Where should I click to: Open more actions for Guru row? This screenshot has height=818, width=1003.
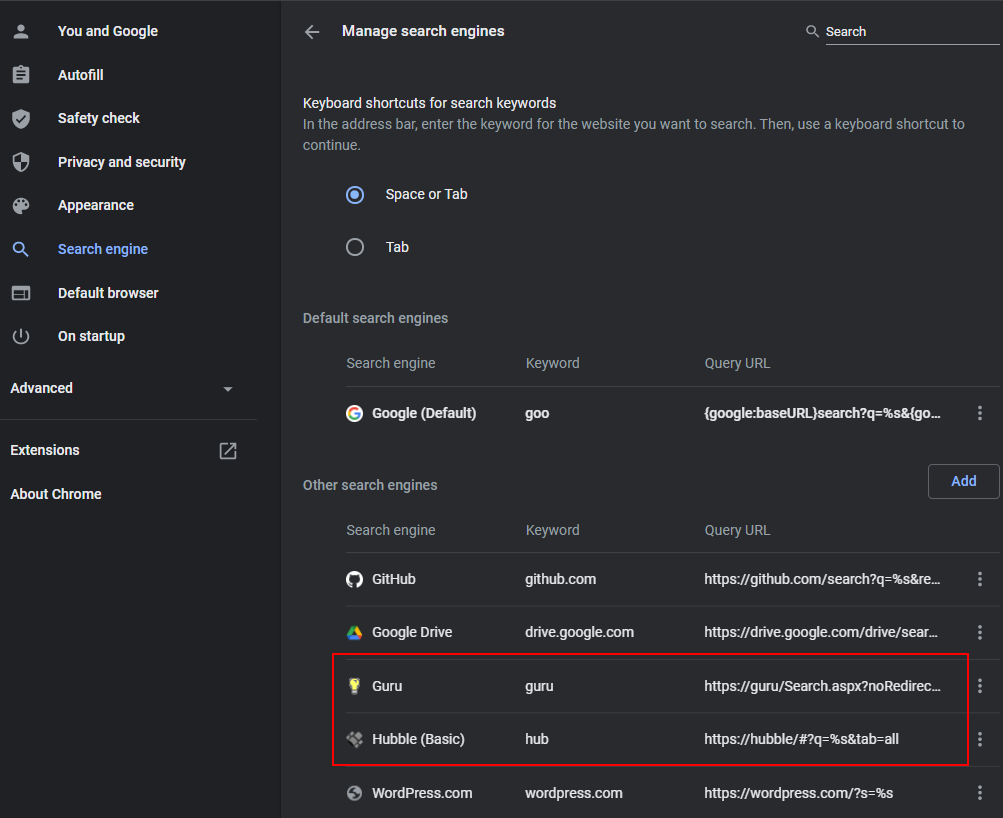click(x=979, y=686)
